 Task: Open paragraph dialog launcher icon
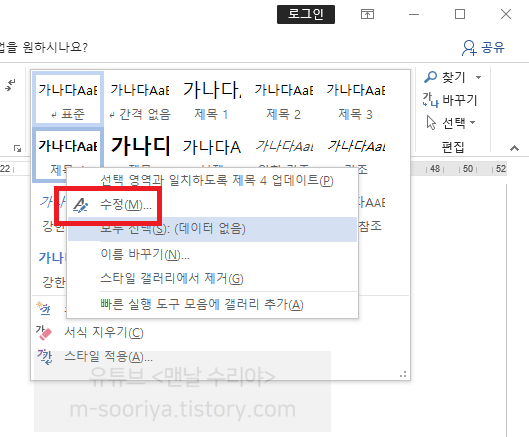pyautogui.click(x=17, y=148)
